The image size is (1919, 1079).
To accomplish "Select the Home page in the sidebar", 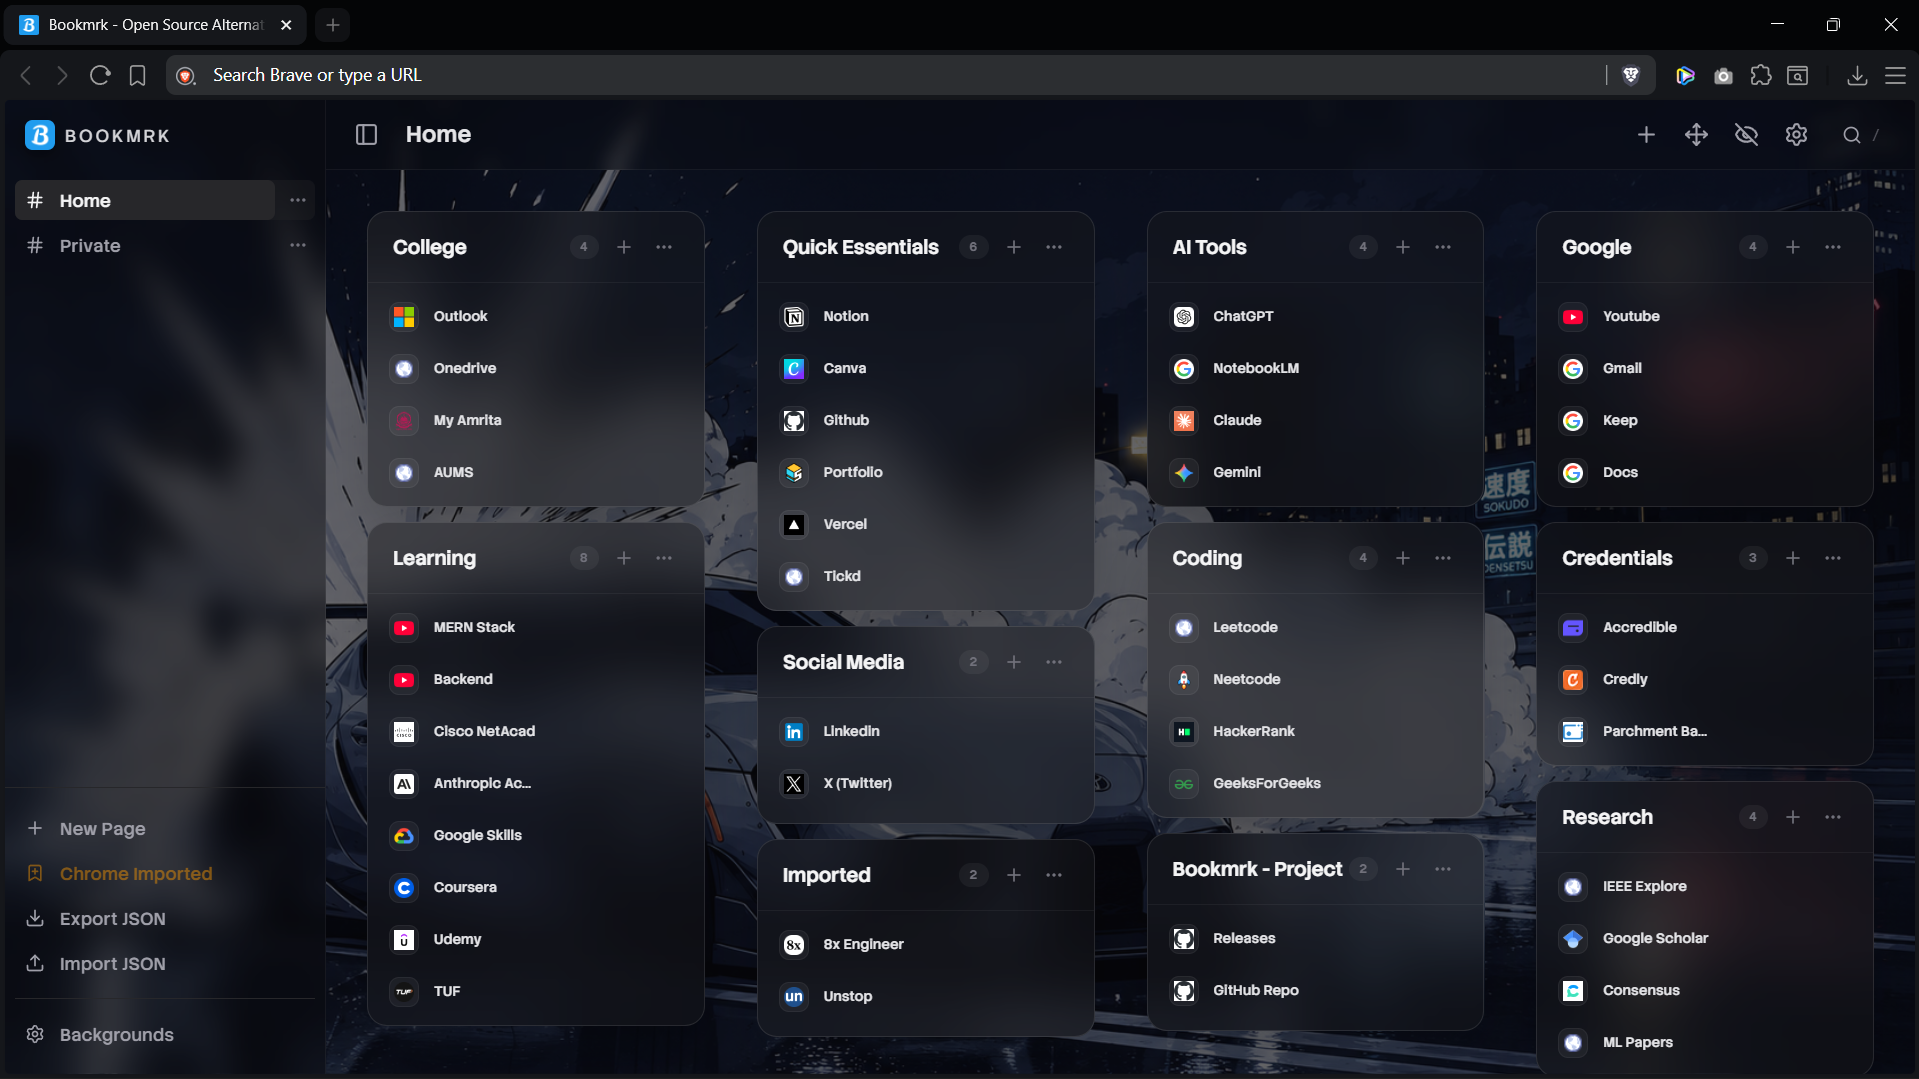I will coord(145,200).
